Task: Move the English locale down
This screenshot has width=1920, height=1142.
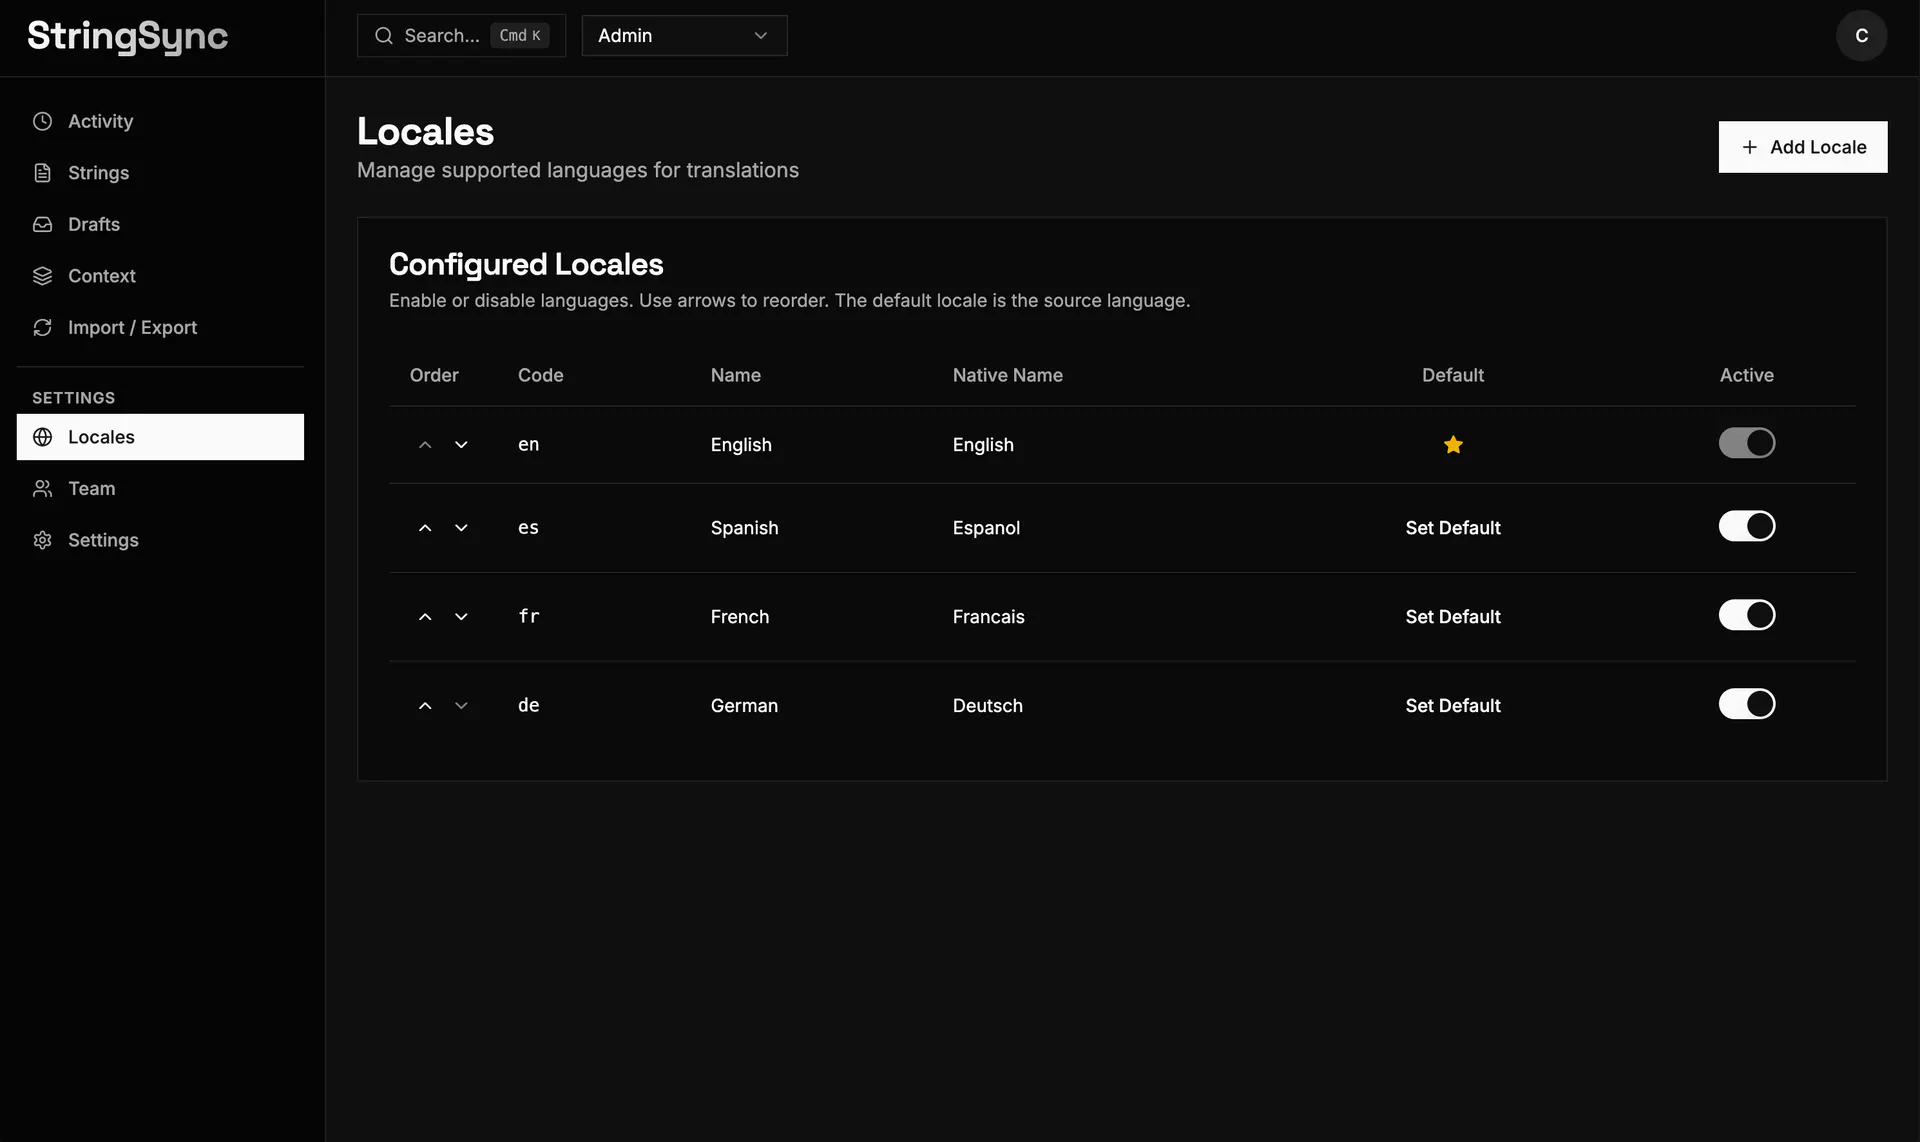Action: (x=461, y=445)
